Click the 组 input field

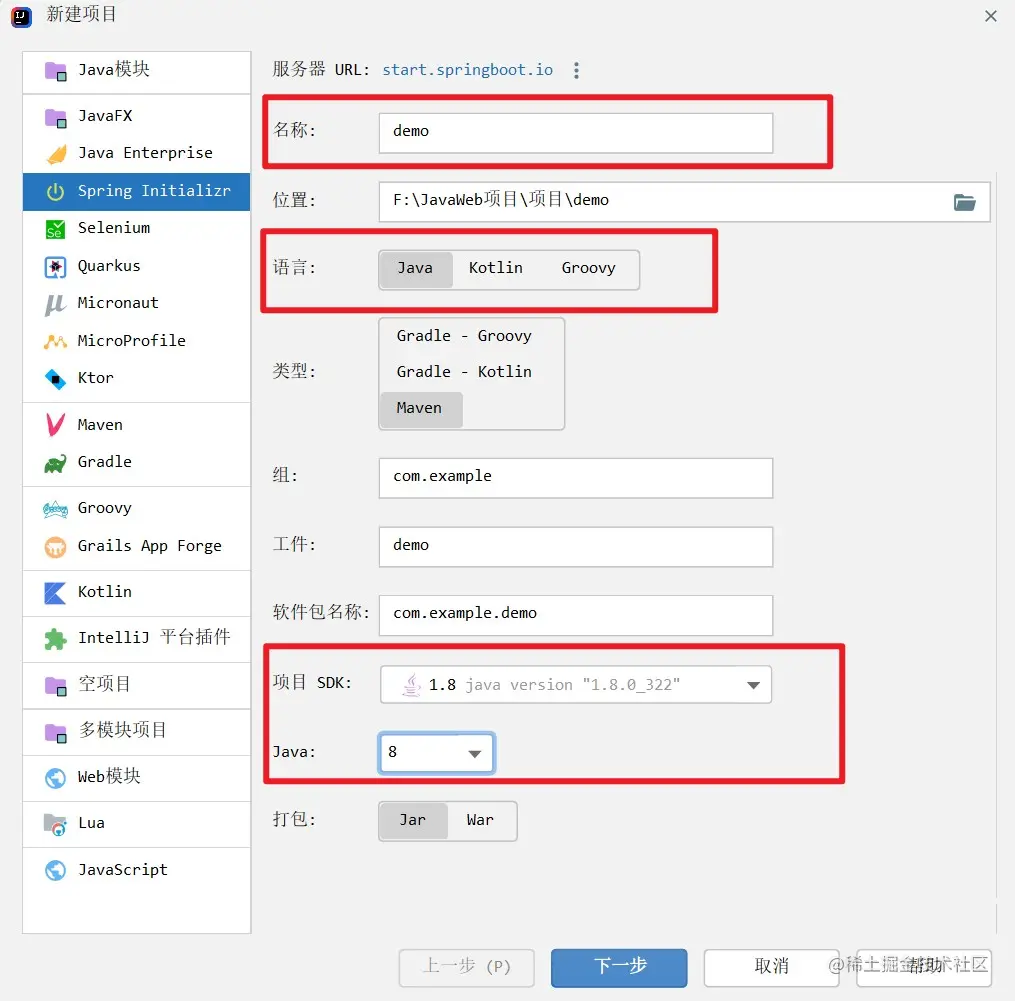[x=575, y=478]
